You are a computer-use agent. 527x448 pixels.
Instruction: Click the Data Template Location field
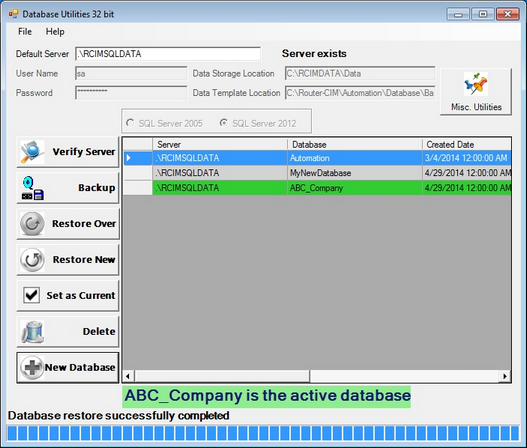point(360,93)
